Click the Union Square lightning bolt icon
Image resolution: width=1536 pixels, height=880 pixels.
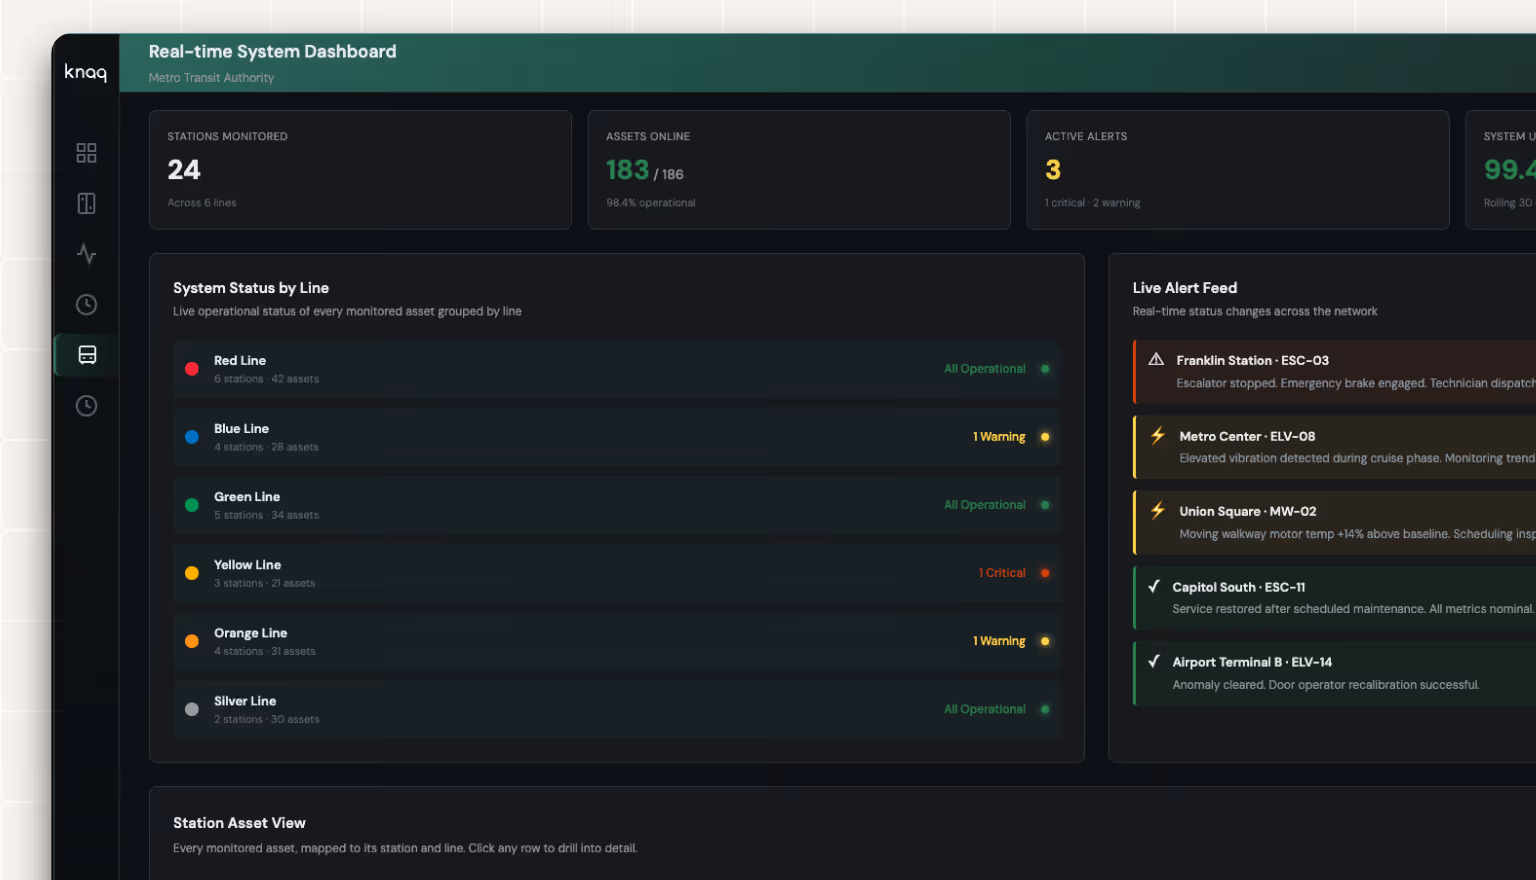click(1158, 510)
